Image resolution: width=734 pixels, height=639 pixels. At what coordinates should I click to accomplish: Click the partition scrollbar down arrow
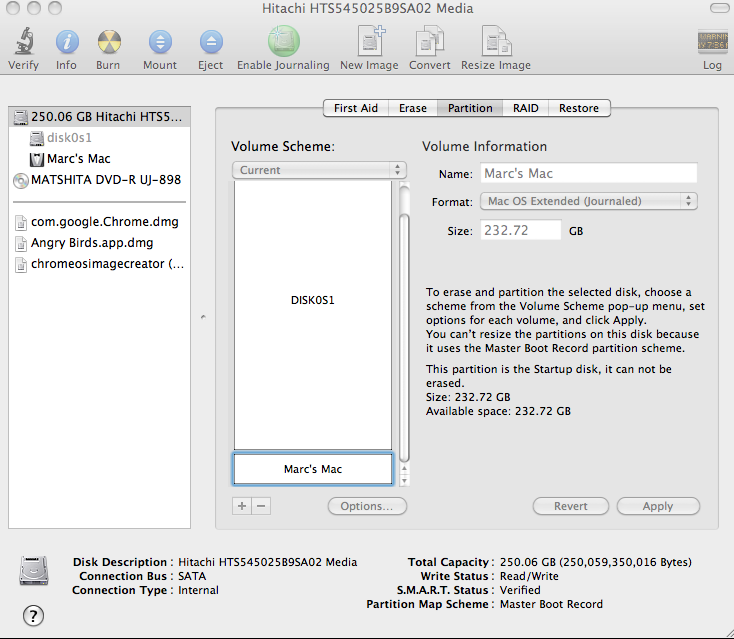[404, 480]
